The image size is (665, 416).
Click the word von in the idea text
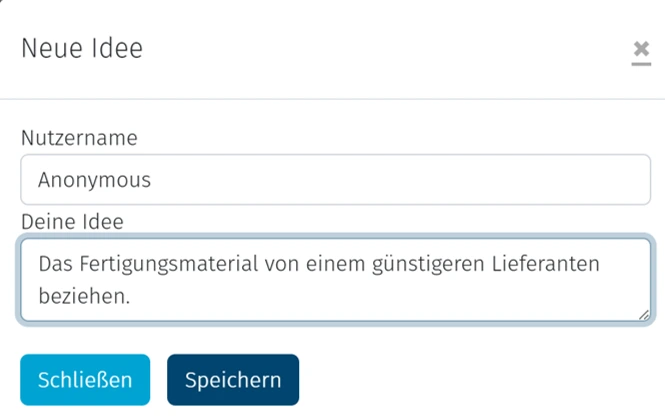point(283,264)
